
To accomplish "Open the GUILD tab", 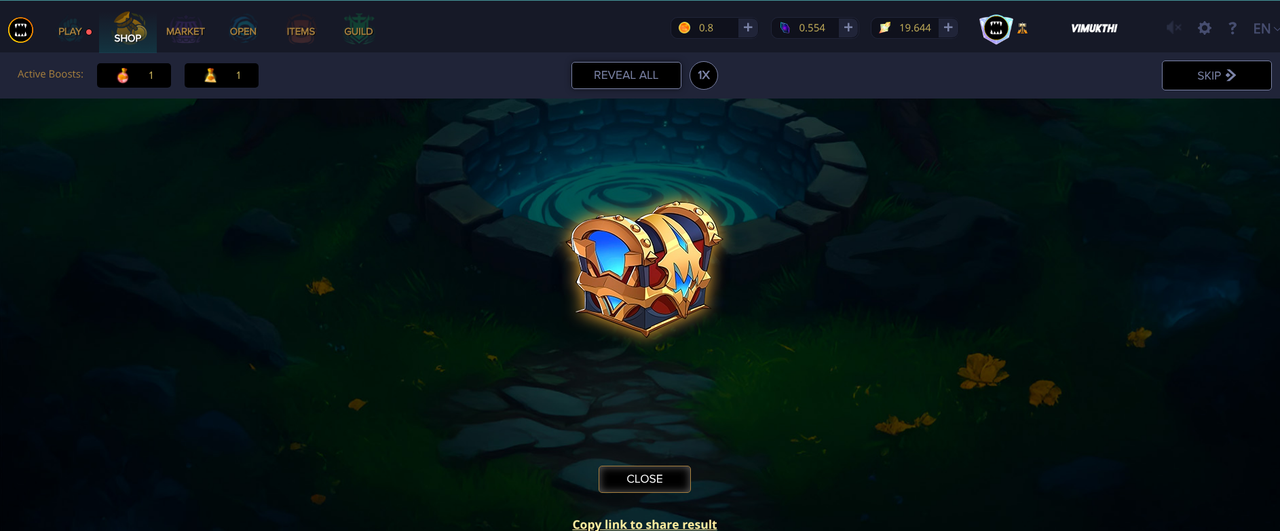I will click(358, 30).
